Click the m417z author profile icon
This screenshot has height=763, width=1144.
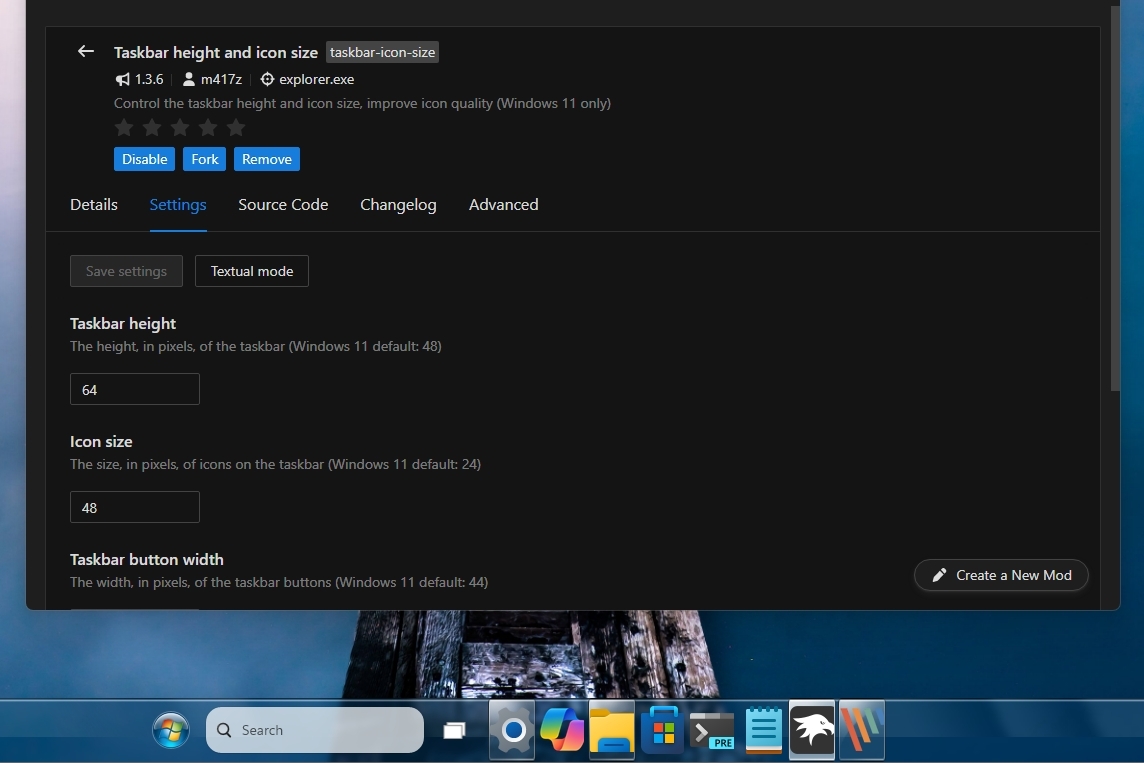click(x=189, y=79)
